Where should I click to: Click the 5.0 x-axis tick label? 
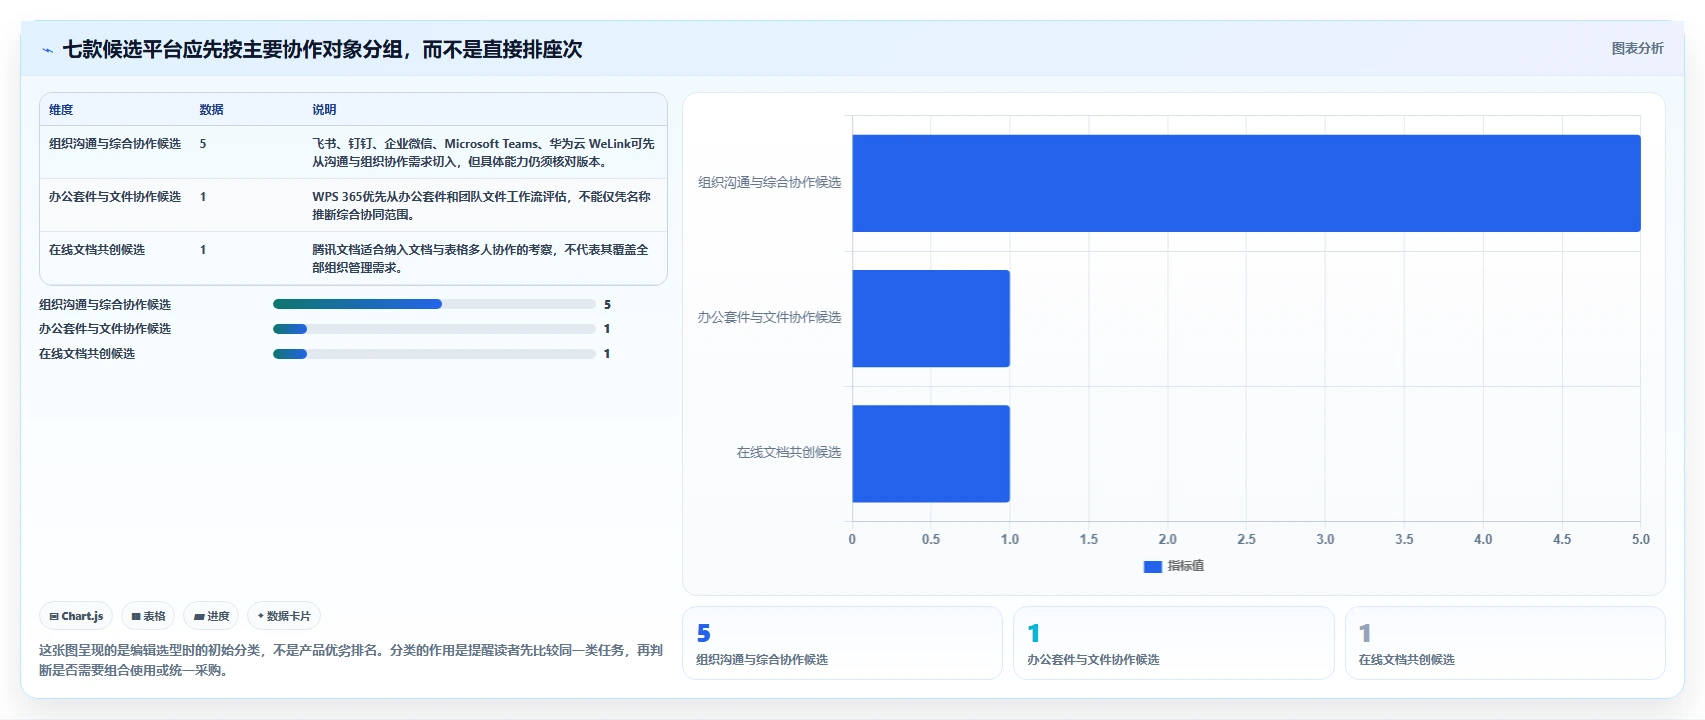(x=1641, y=539)
